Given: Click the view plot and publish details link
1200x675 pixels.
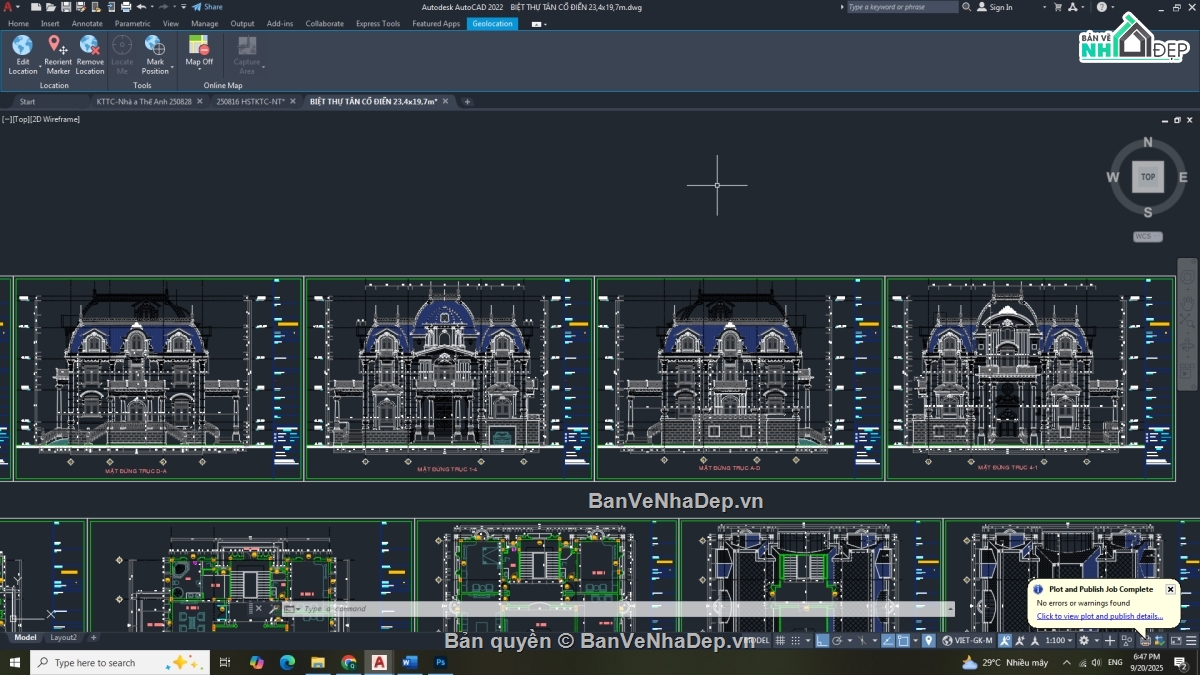Looking at the screenshot, I should tap(1099, 616).
